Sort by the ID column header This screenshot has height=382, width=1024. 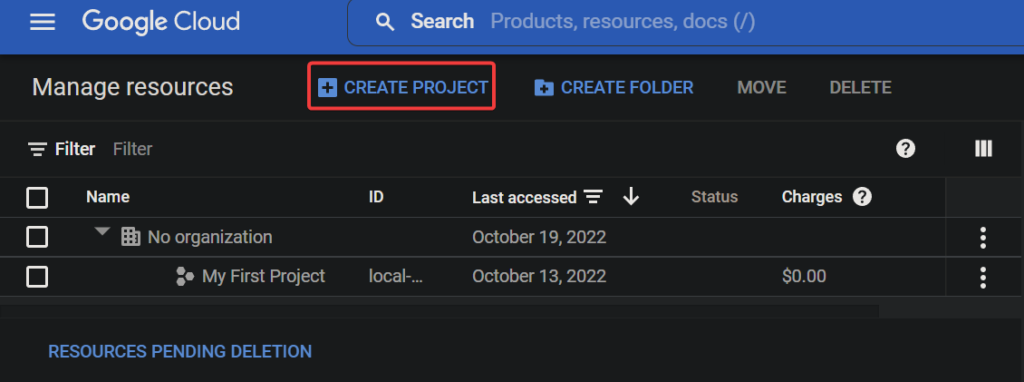[376, 197]
